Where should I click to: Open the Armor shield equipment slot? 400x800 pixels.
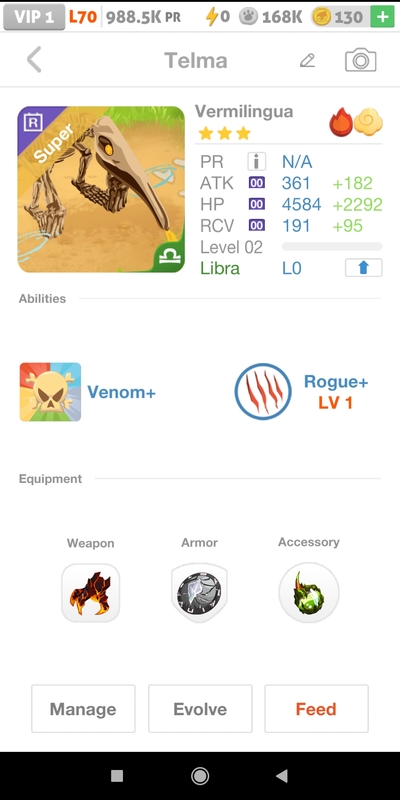coord(199,593)
